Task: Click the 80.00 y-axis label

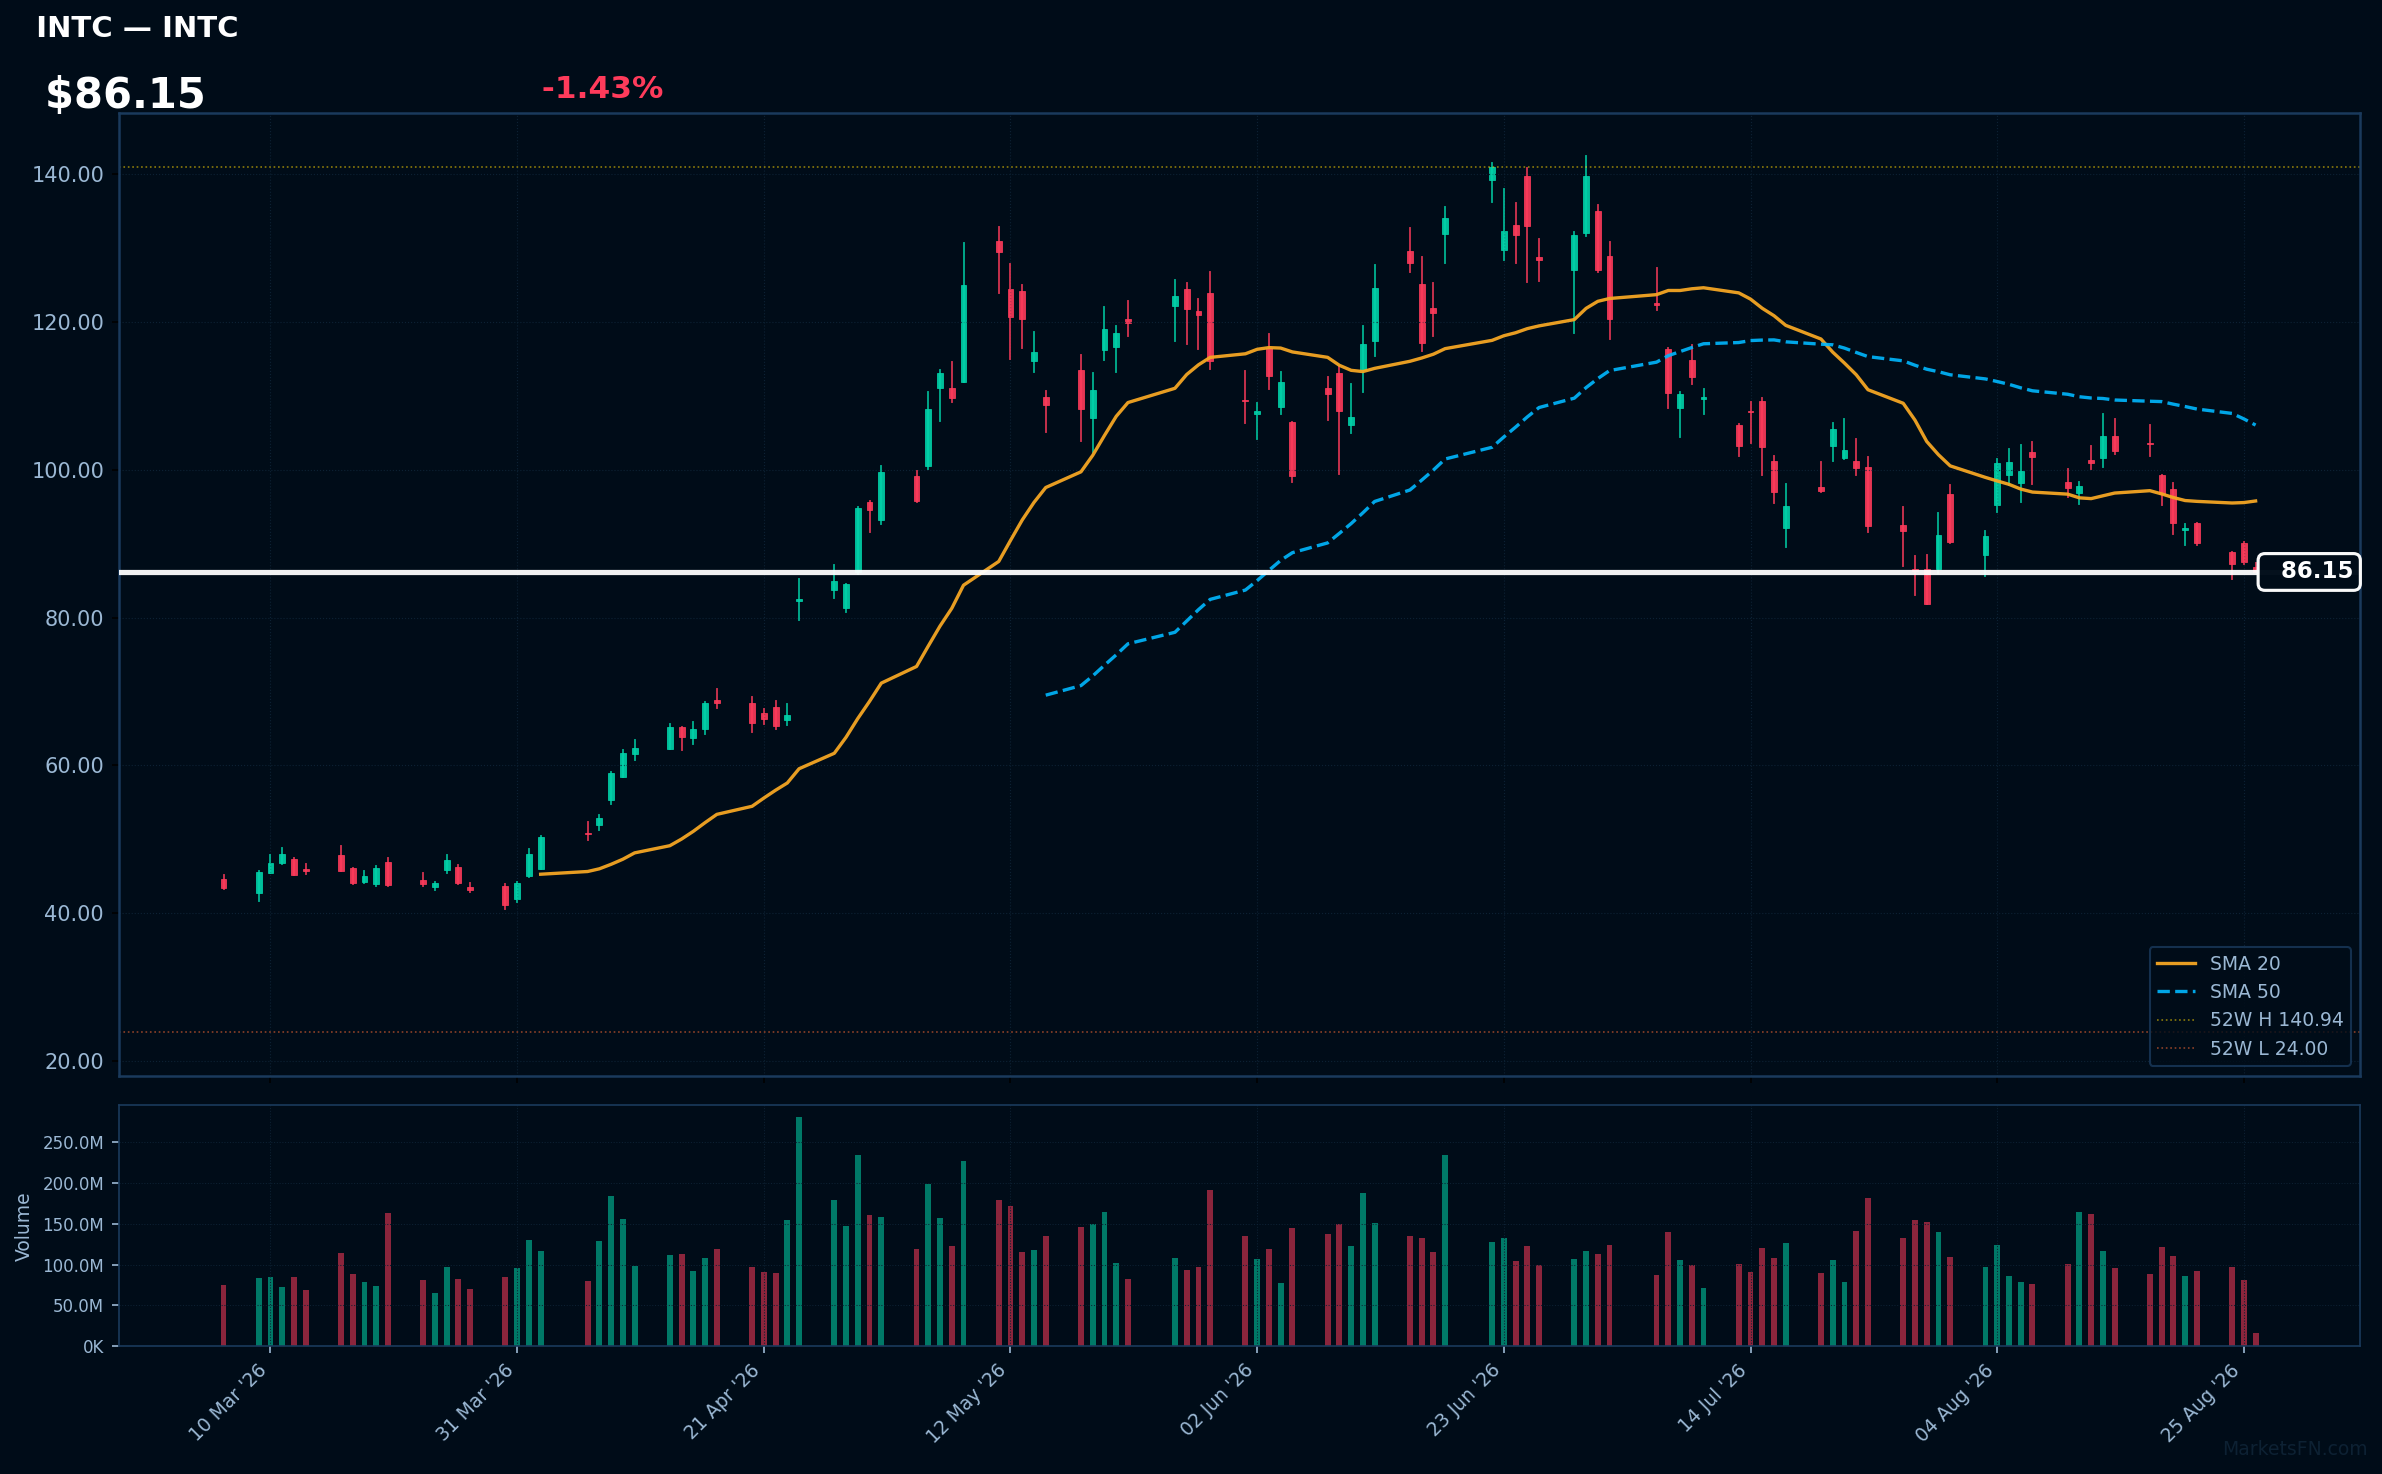Action: pyautogui.click(x=74, y=619)
